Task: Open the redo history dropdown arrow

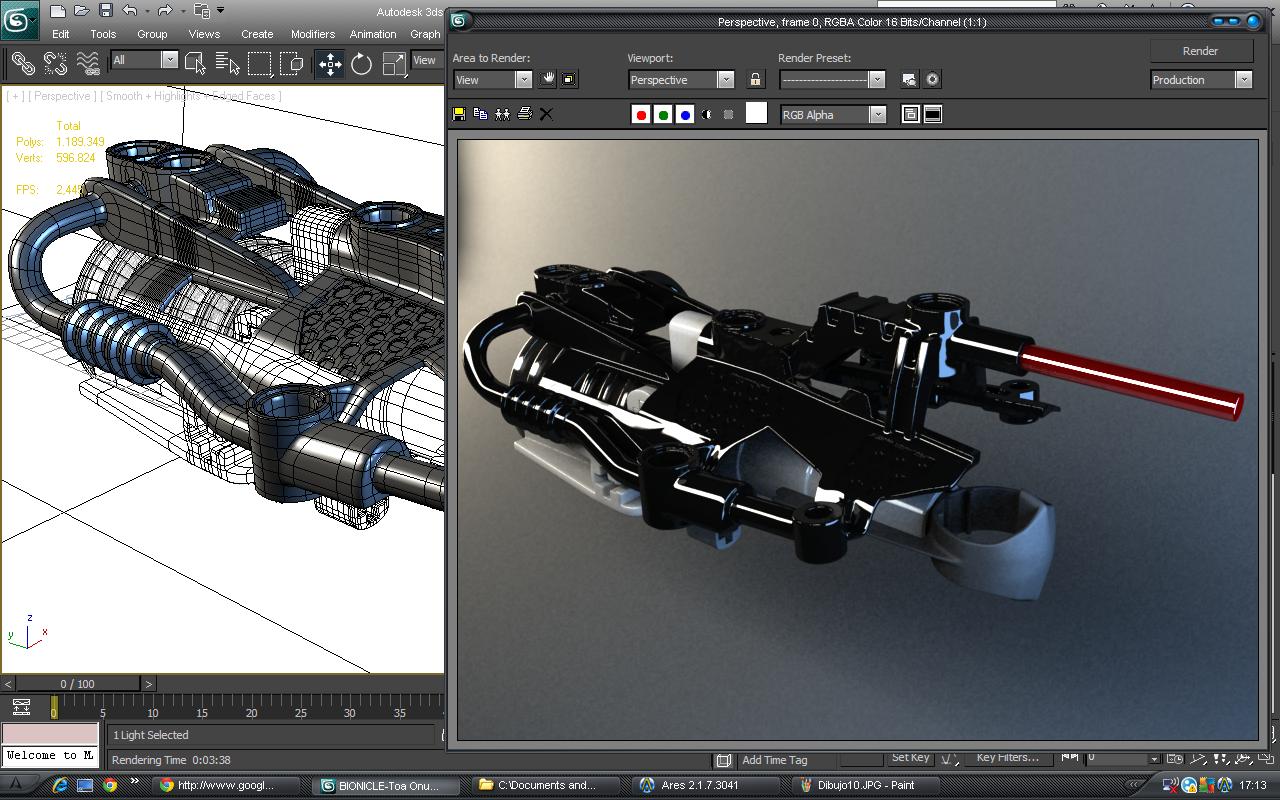Action: click(181, 11)
